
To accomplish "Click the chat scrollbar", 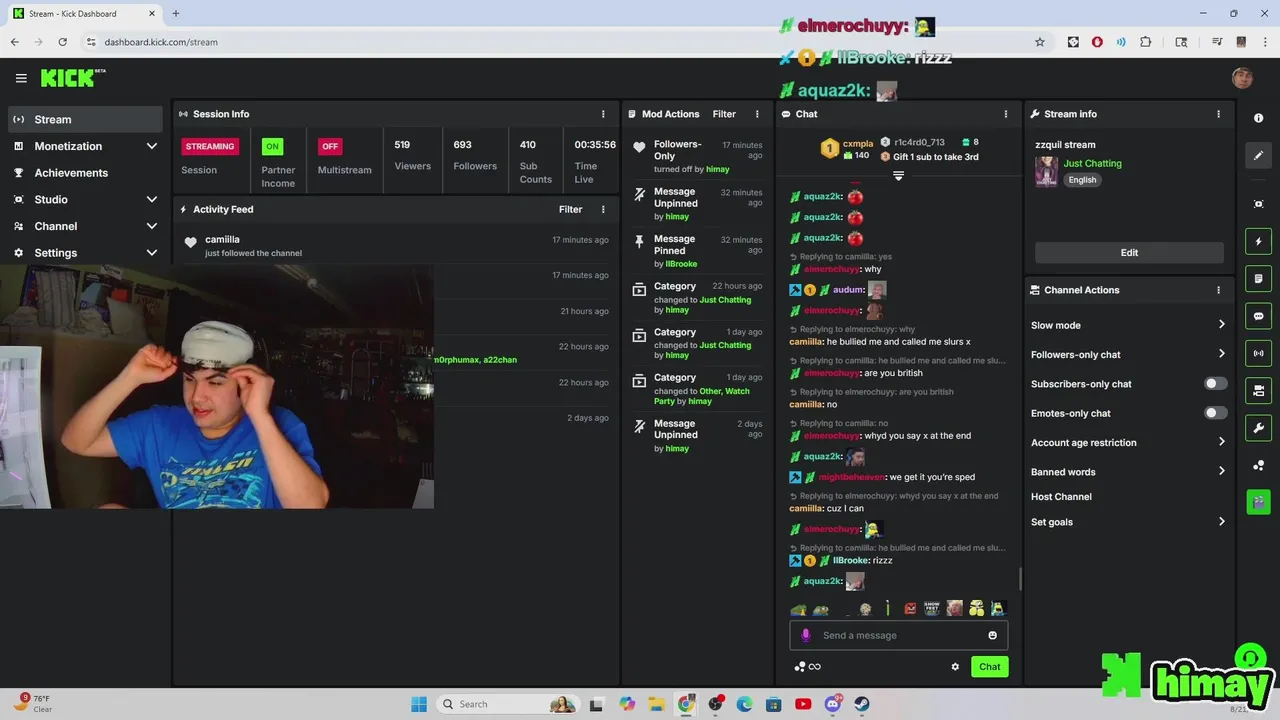I will (x=1020, y=579).
